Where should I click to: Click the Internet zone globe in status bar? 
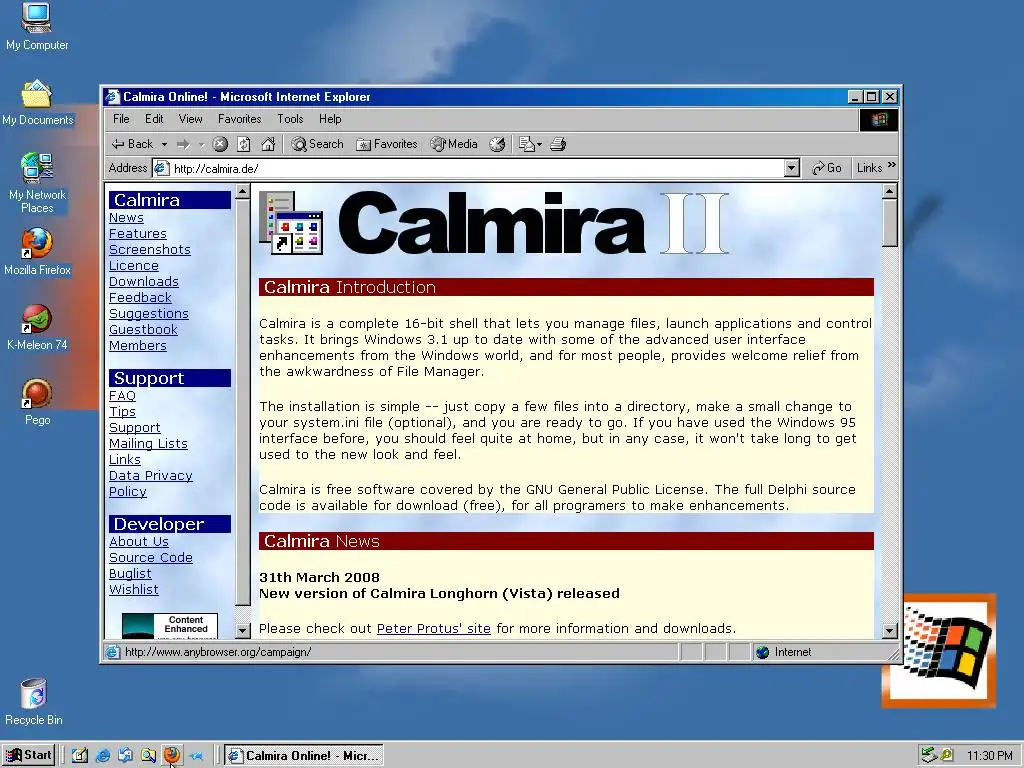[x=763, y=652]
